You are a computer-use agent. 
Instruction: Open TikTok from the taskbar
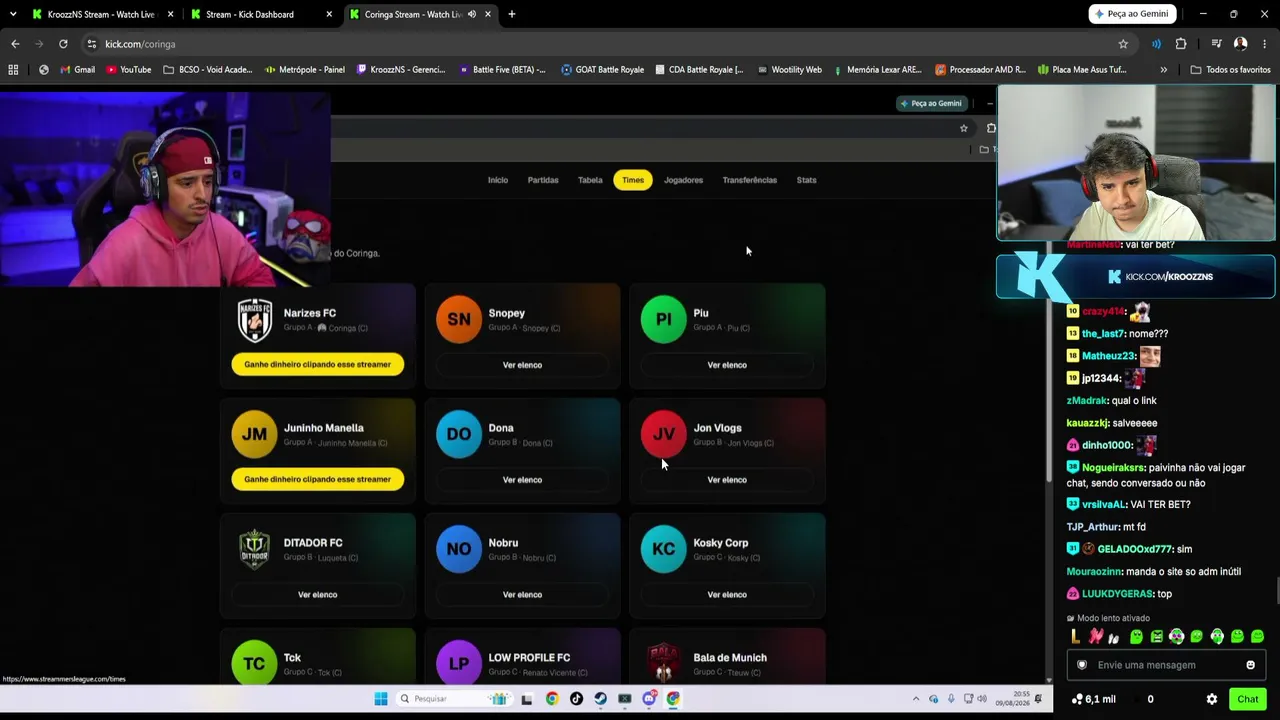point(576,699)
